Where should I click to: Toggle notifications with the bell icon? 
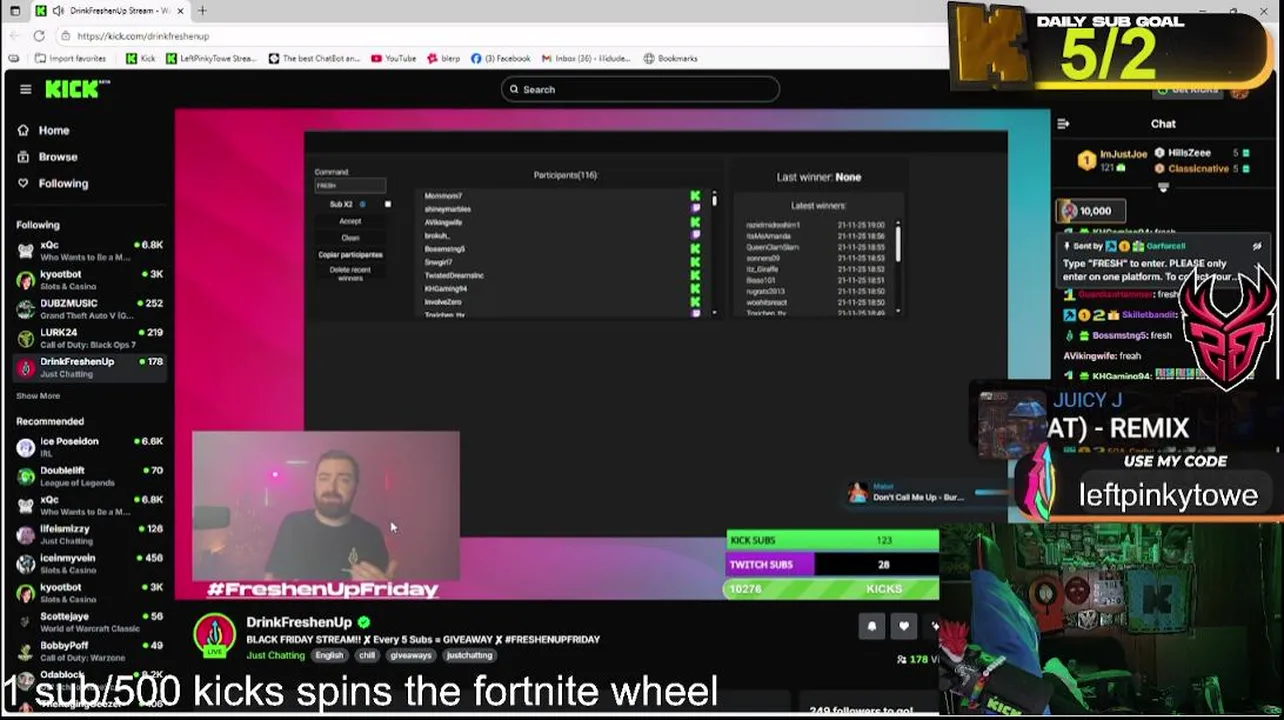[x=872, y=626]
